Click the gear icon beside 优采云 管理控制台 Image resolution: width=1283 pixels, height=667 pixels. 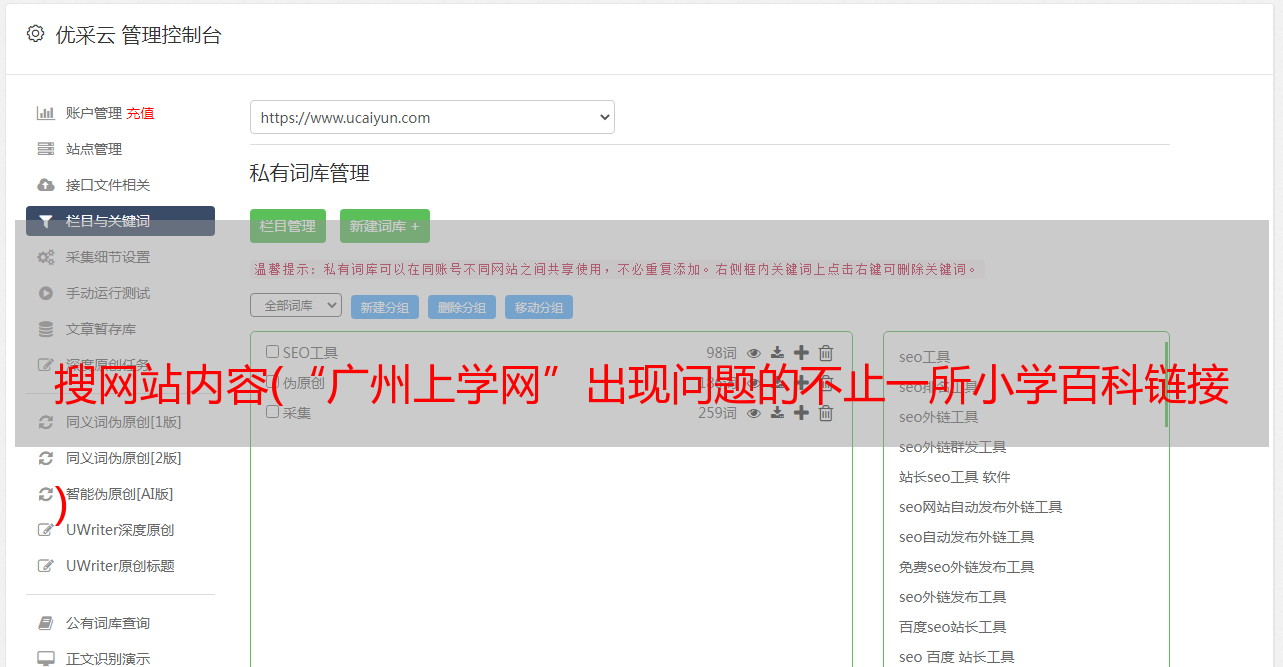click(36, 34)
